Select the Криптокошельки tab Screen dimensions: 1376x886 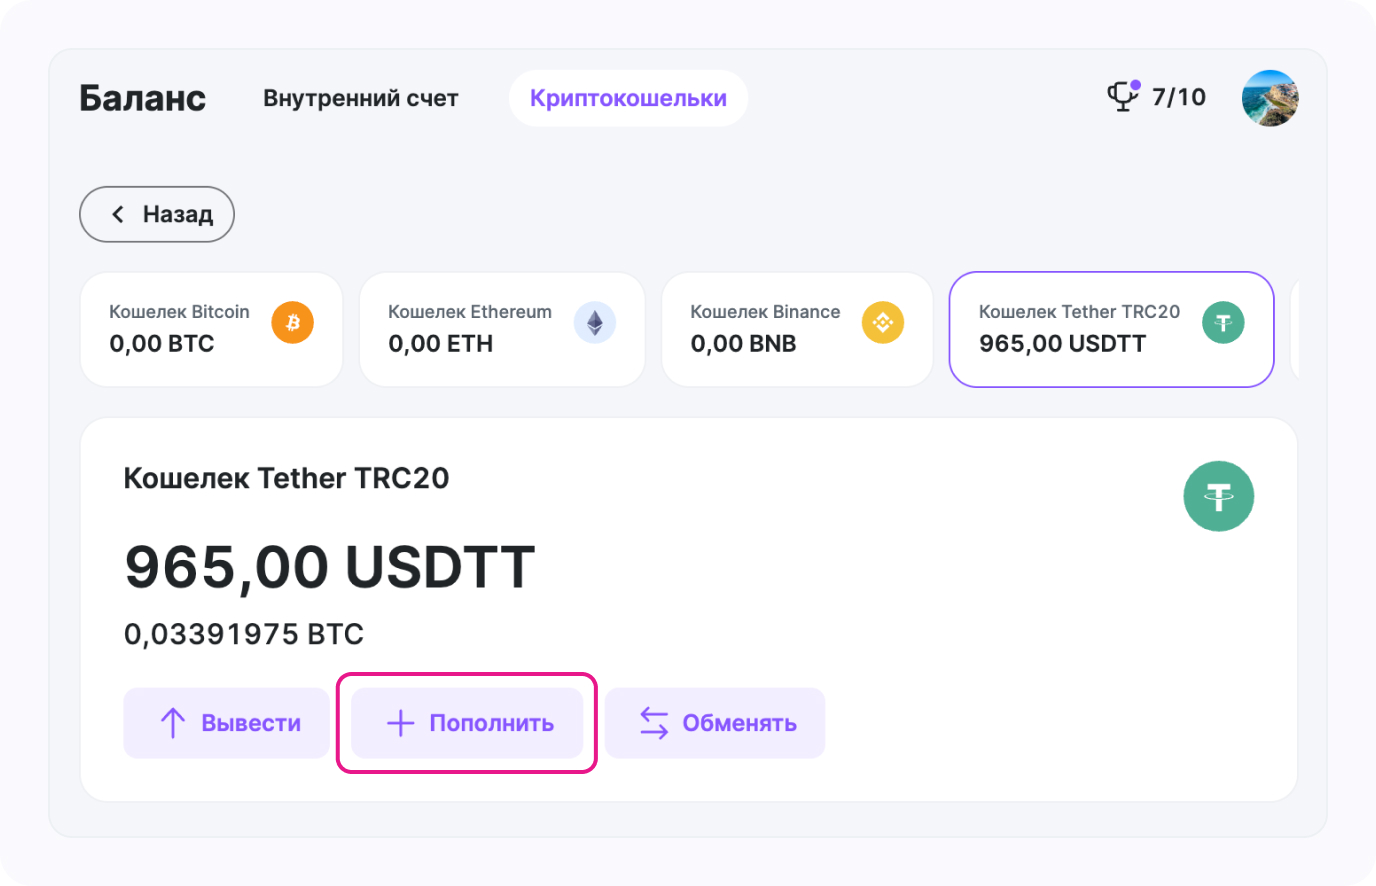pos(628,98)
